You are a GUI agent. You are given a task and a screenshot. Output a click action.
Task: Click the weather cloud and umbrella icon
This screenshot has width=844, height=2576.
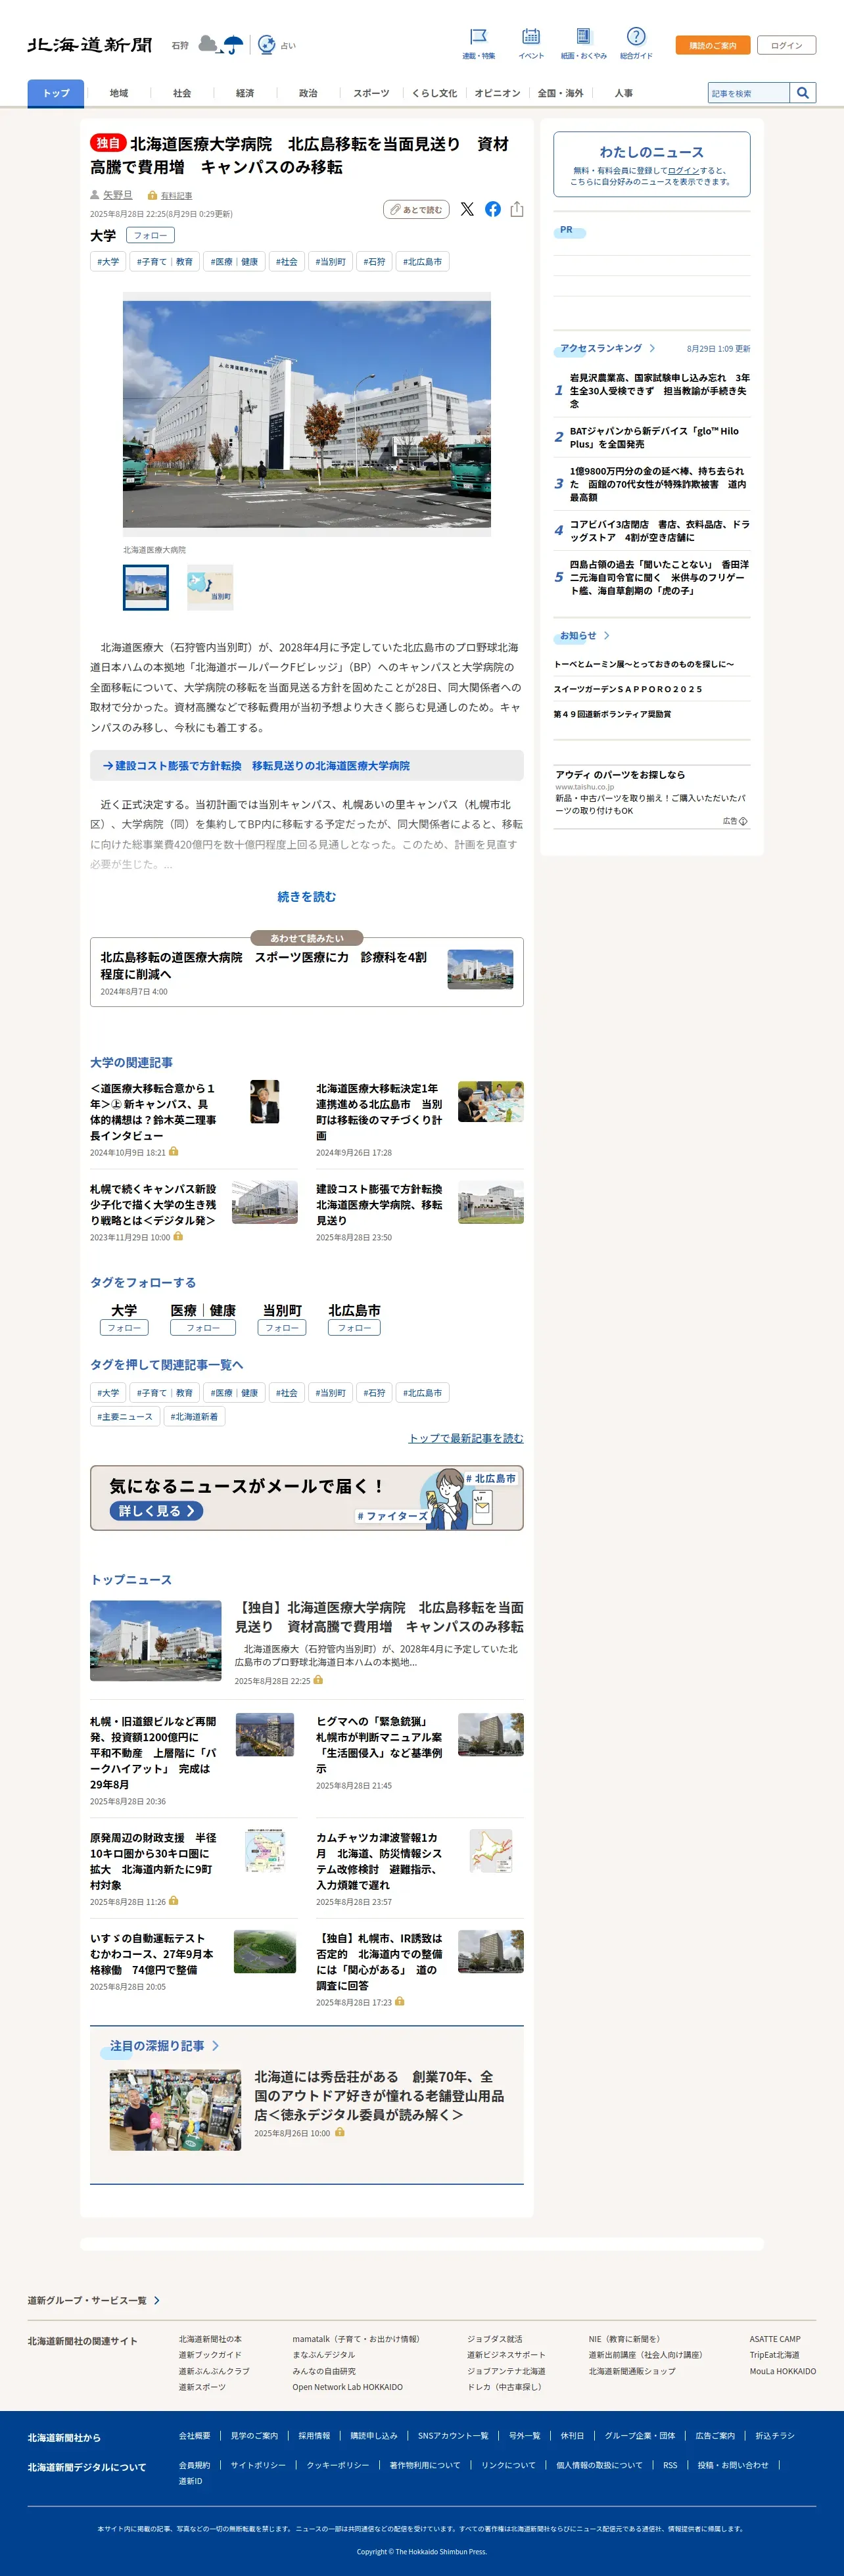(220, 44)
